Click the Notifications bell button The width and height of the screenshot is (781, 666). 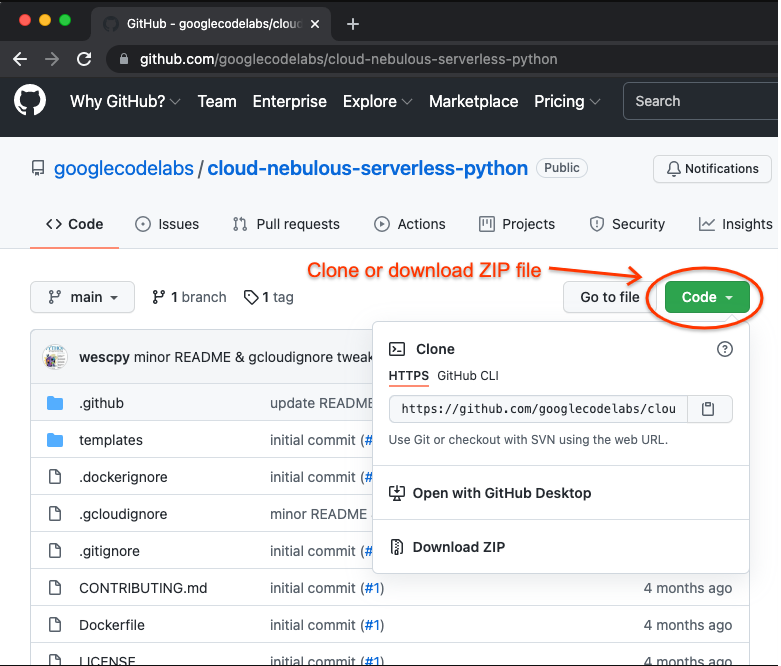tap(712, 169)
